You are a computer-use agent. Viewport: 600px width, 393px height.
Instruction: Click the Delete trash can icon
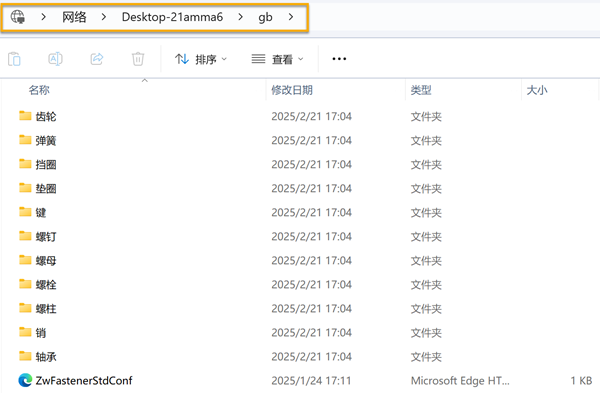tap(138, 59)
